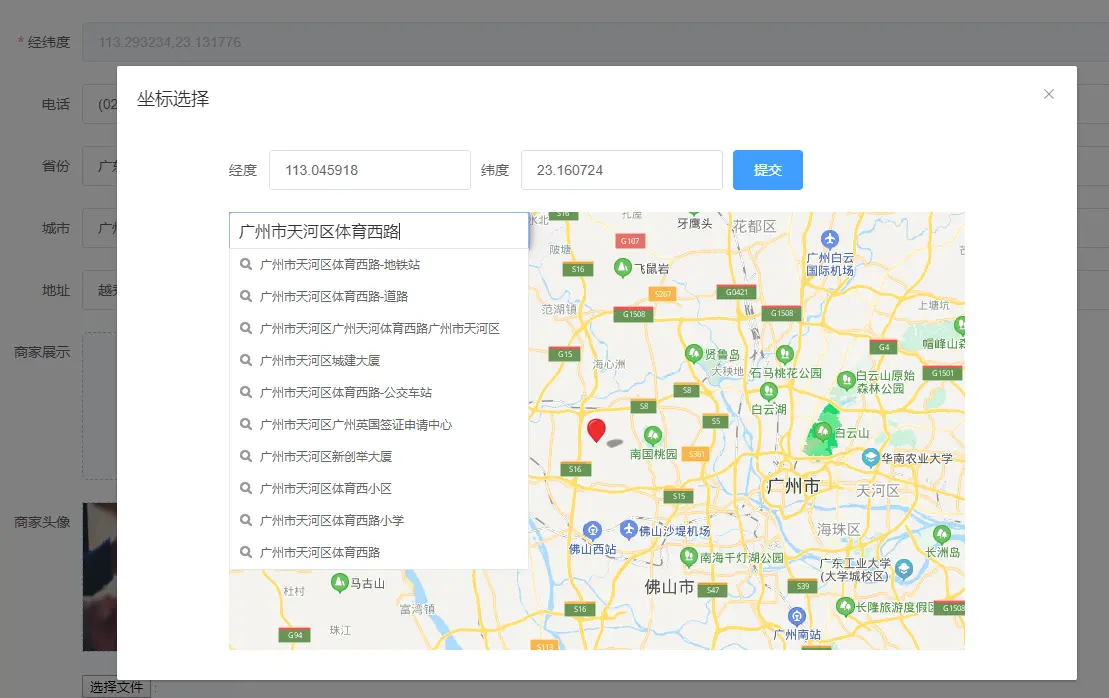The width and height of the screenshot is (1109, 698).
Task: Pick suggestion 广州市天河区城建大厦
Action: pyautogui.click(x=378, y=360)
